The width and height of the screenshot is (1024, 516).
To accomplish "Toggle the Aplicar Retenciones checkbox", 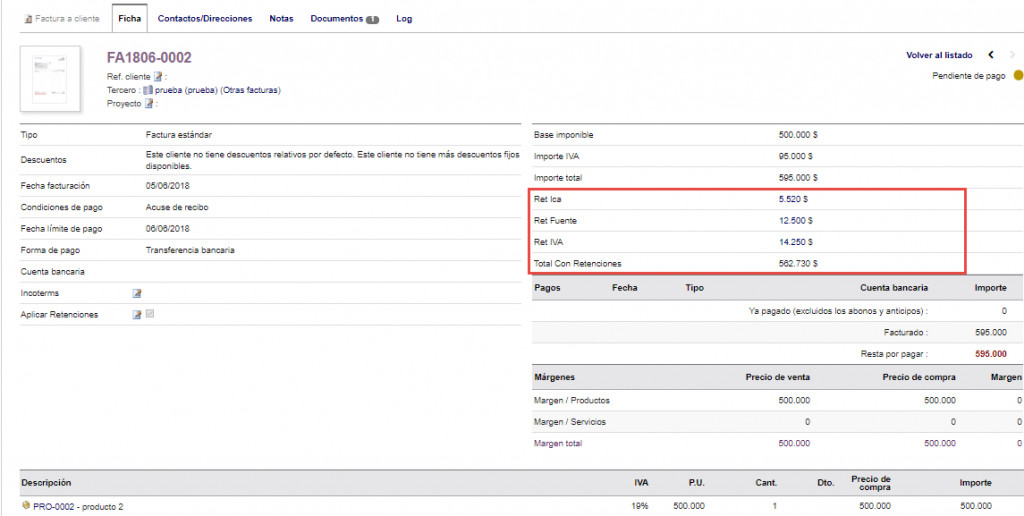I will pyautogui.click(x=151, y=314).
